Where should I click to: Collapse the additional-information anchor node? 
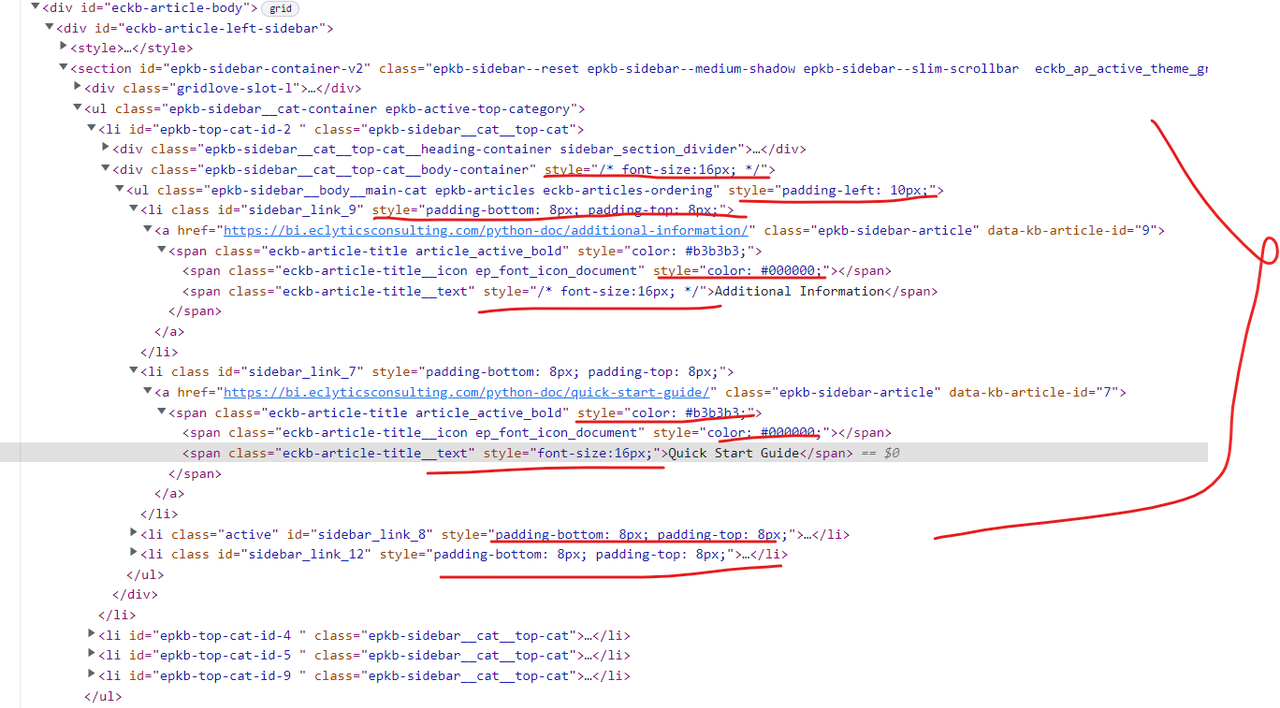tap(148, 230)
